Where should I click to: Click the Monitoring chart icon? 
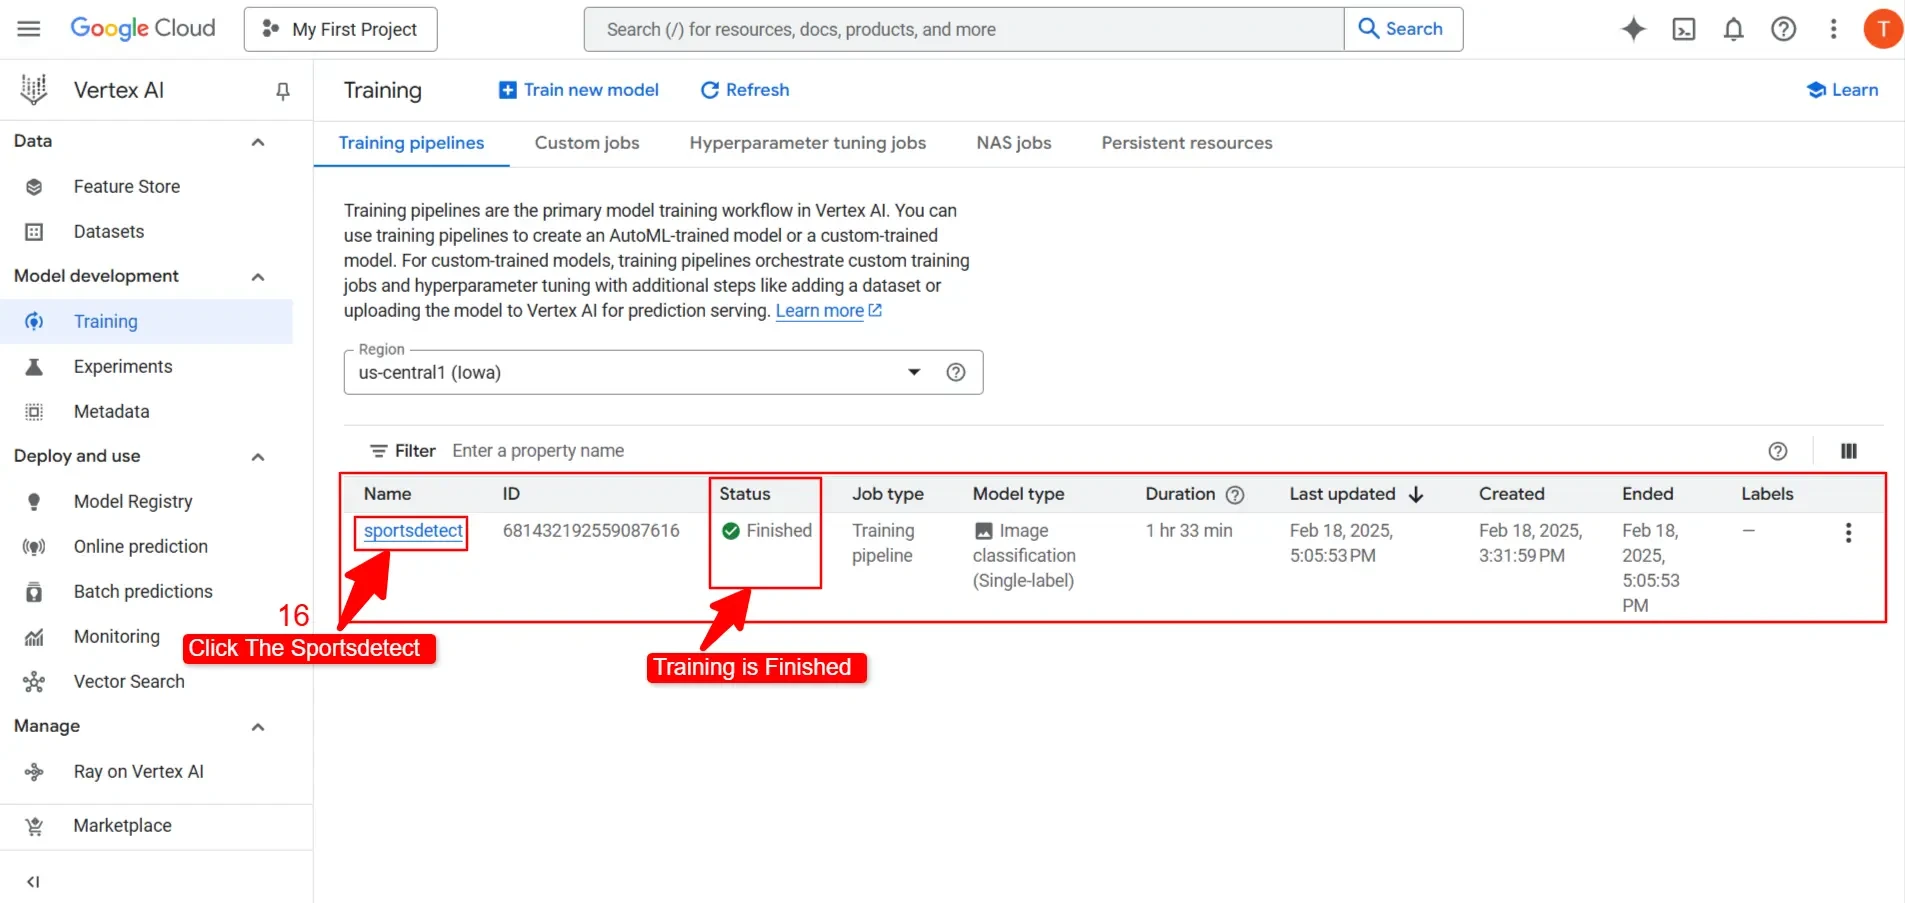[x=34, y=637]
